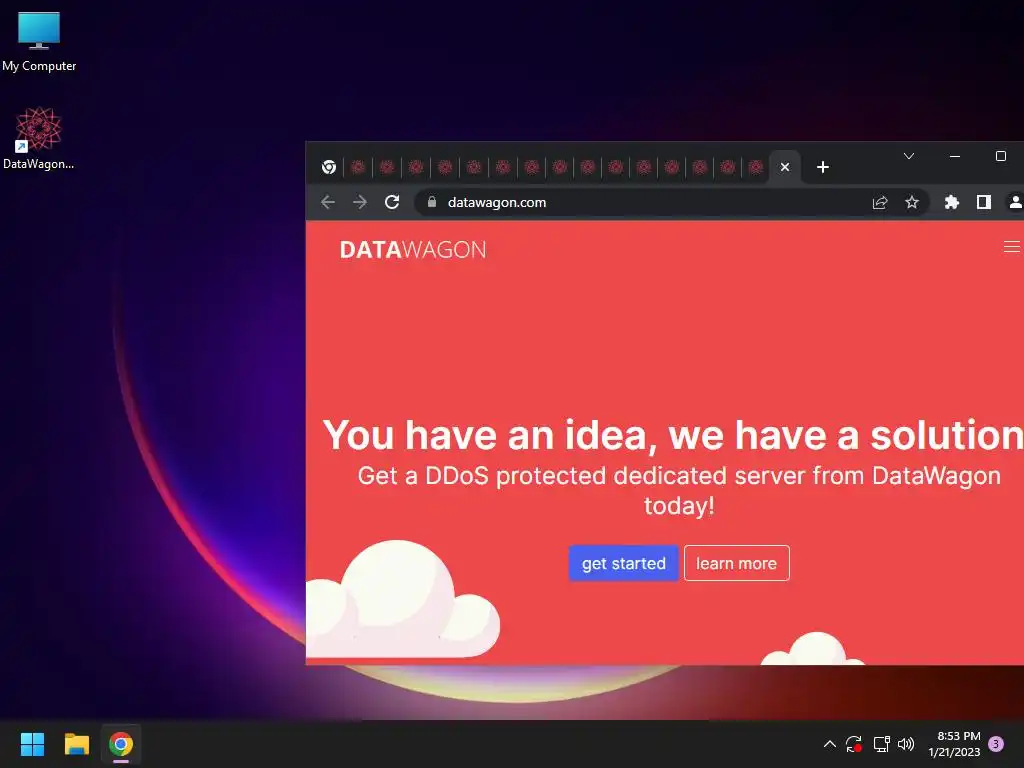Screen dimensions: 1024x768
Task: Maximize the Chrome window
Action: tap(1000, 156)
